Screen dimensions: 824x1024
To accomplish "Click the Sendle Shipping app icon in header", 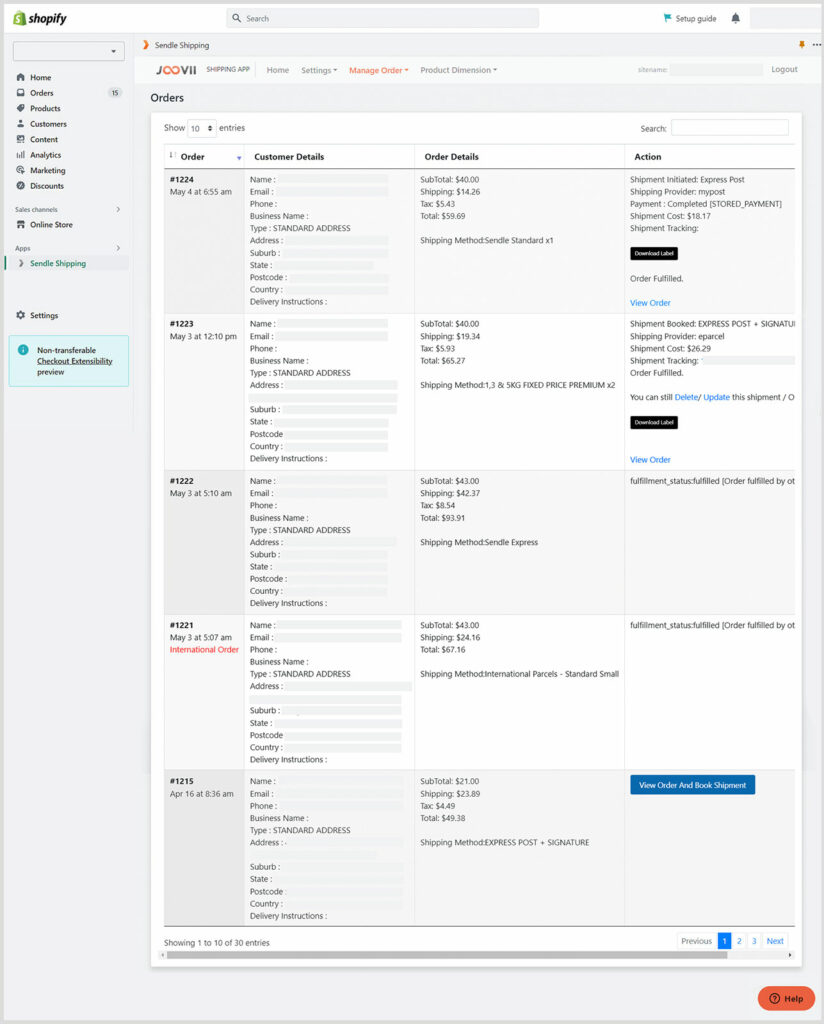I will (x=146, y=45).
